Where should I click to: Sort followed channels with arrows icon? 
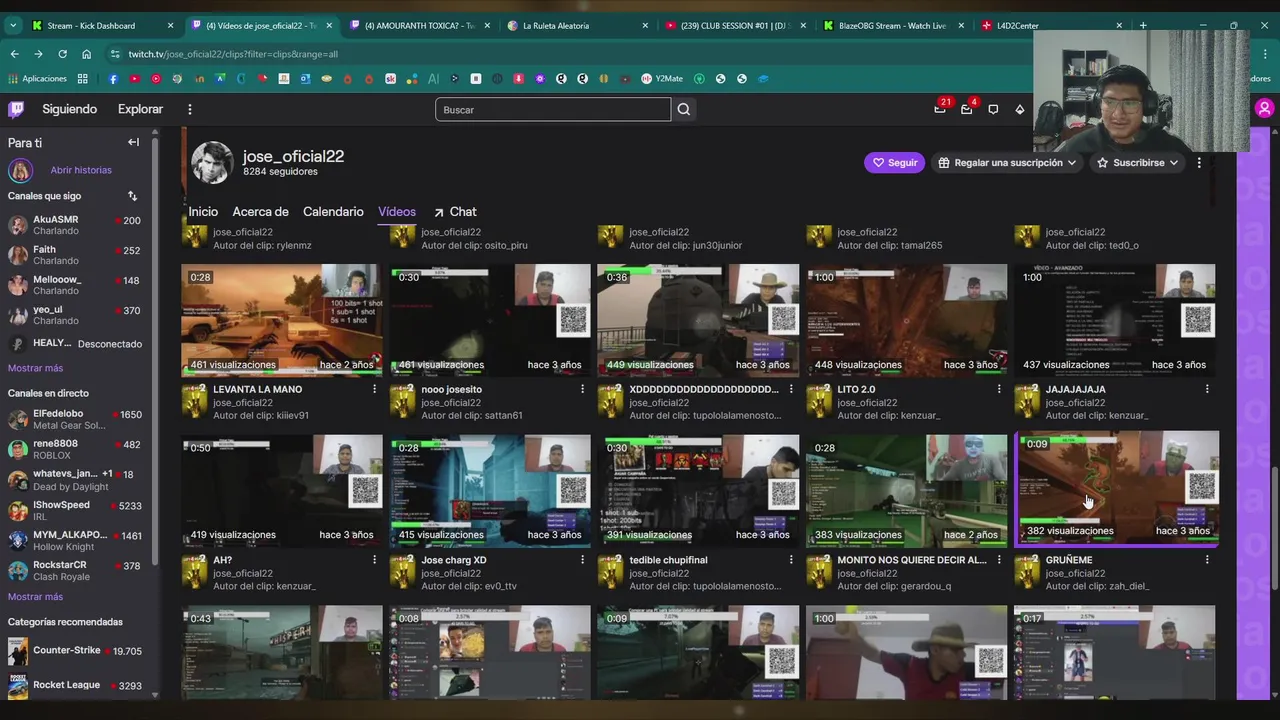tap(132, 196)
